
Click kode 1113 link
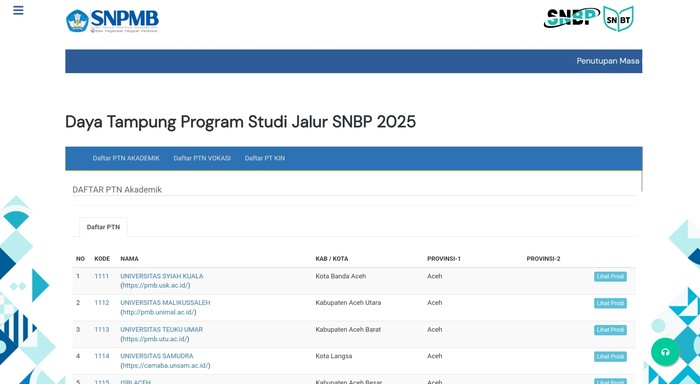coord(101,329)
